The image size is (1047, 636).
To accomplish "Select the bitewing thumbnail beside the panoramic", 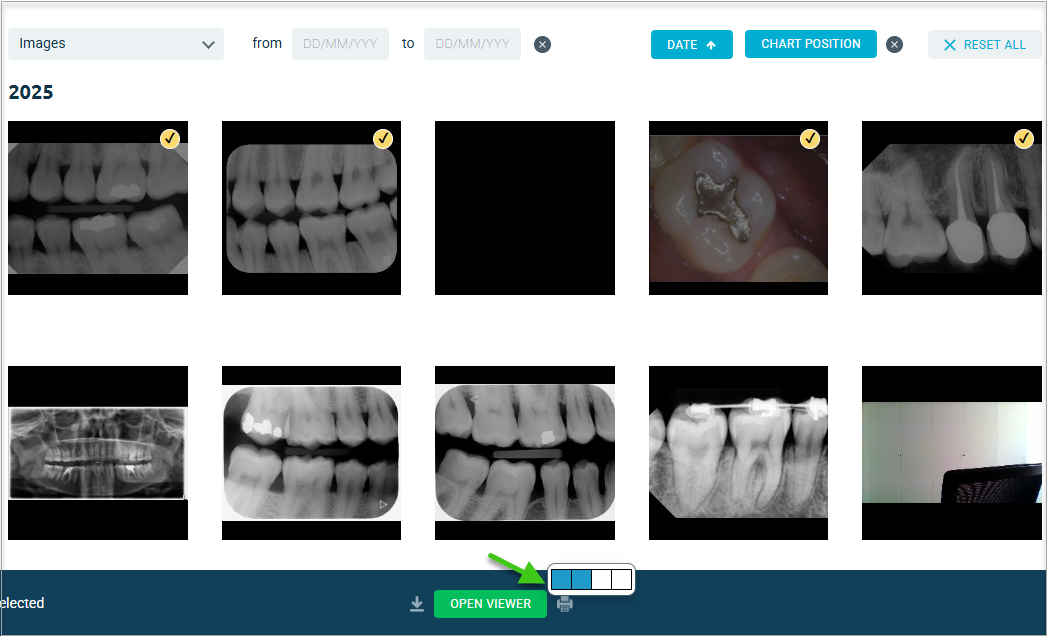I will 311,453.
